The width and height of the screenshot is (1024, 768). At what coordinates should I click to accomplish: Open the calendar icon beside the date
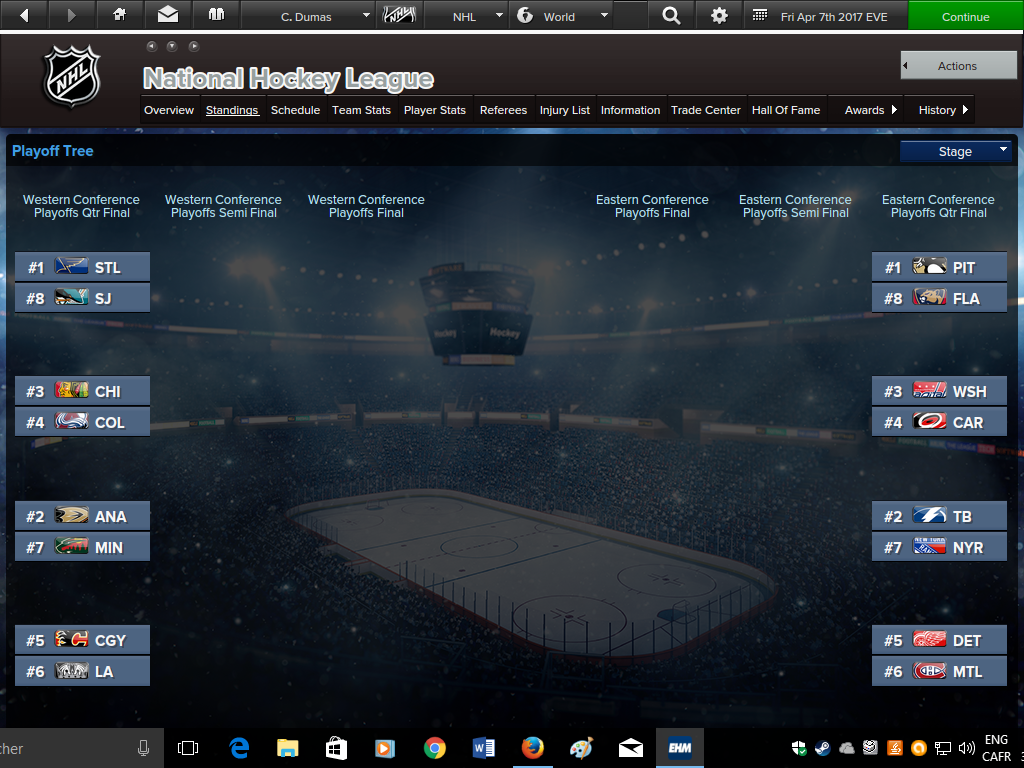[x=760, y=16]
